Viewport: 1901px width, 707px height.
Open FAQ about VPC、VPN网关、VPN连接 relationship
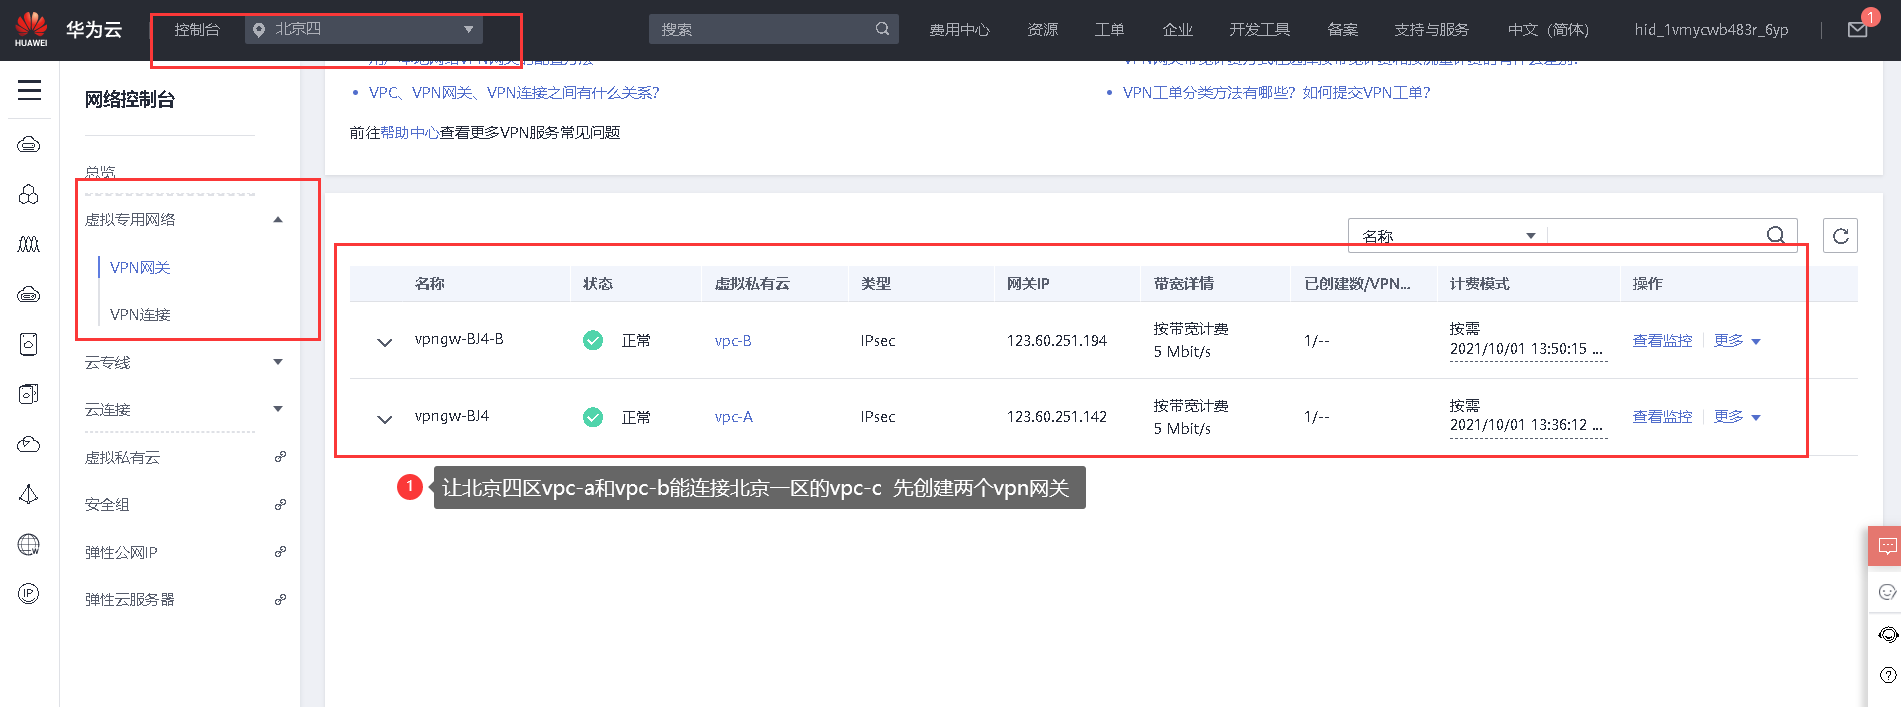pos(514,93)
